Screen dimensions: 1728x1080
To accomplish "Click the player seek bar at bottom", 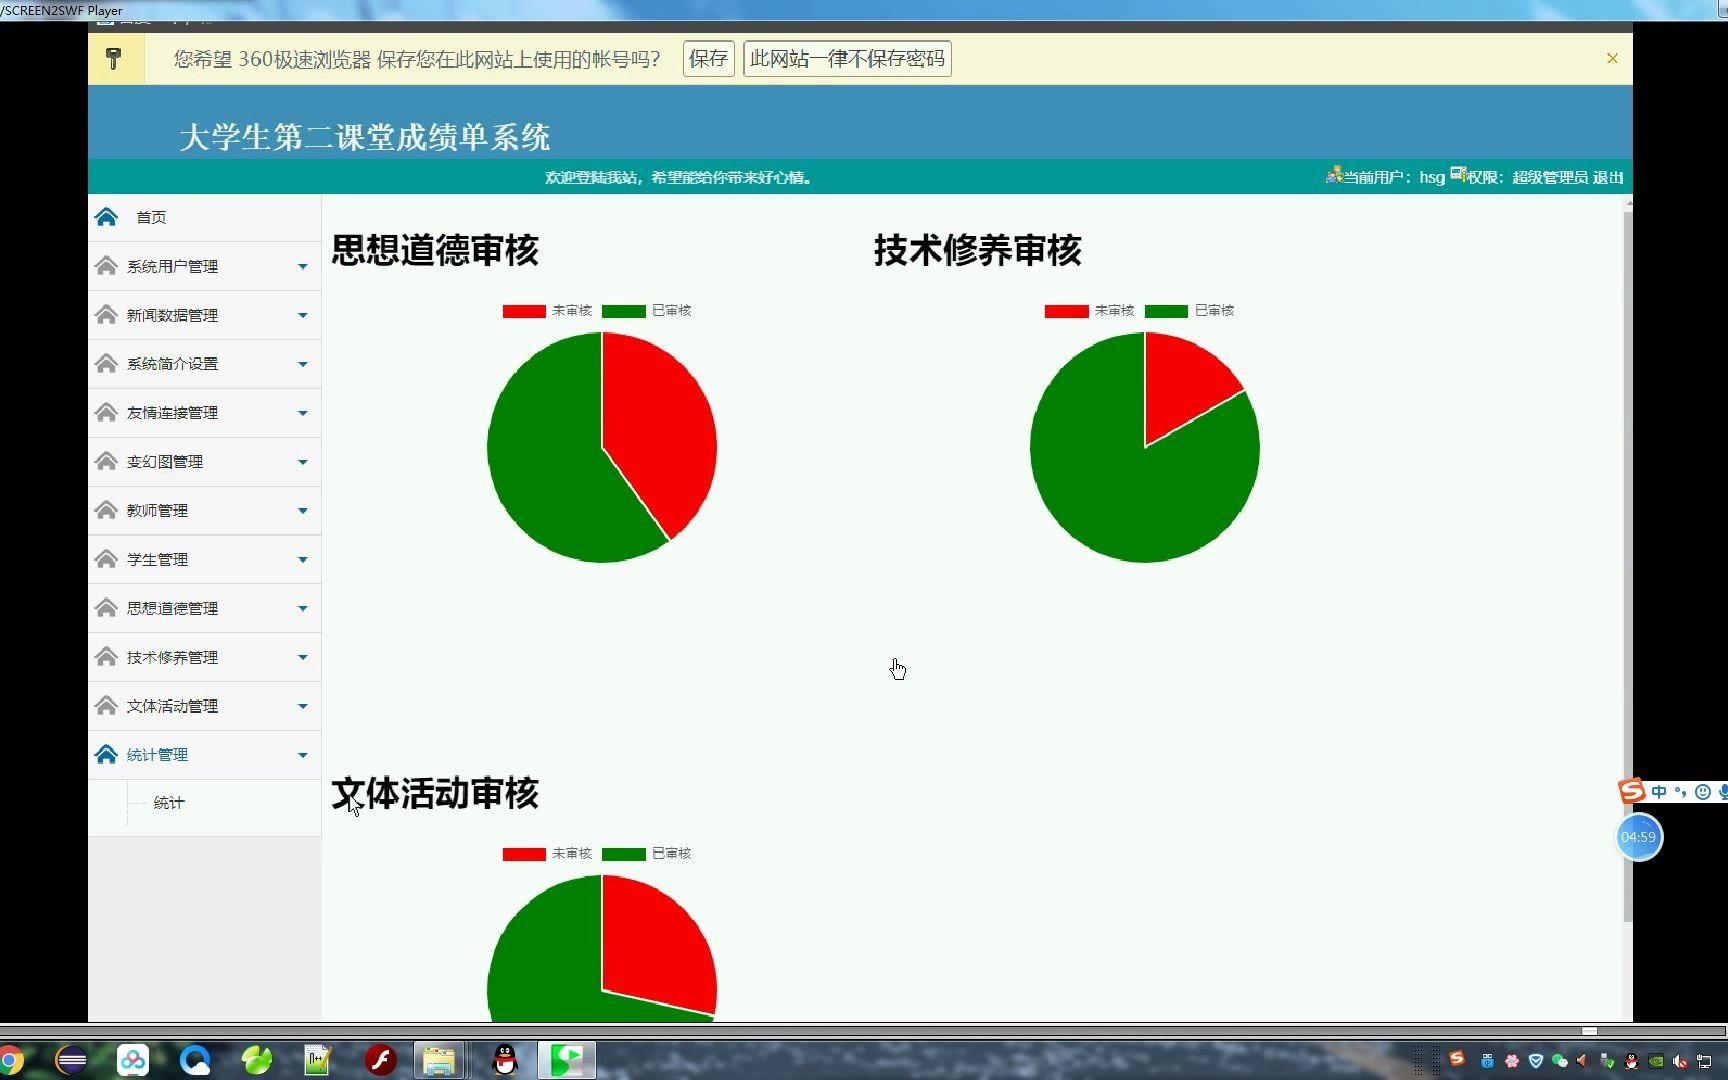I will pos(863,1031).
